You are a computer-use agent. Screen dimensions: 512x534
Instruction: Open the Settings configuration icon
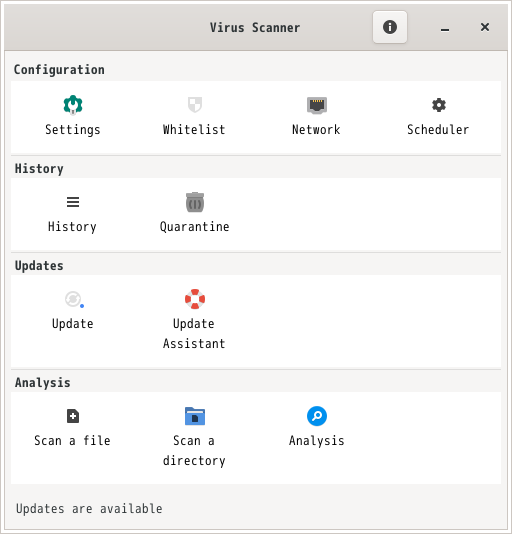(x=73, y=105)
